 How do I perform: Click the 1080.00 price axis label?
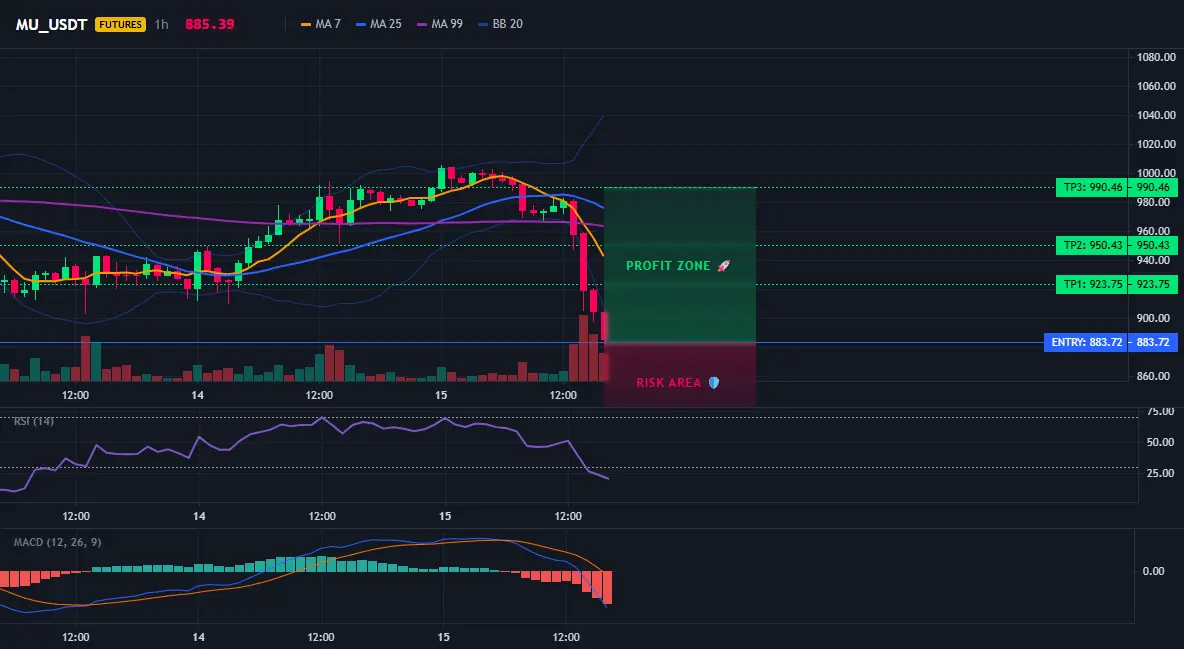coord(1156,57)
